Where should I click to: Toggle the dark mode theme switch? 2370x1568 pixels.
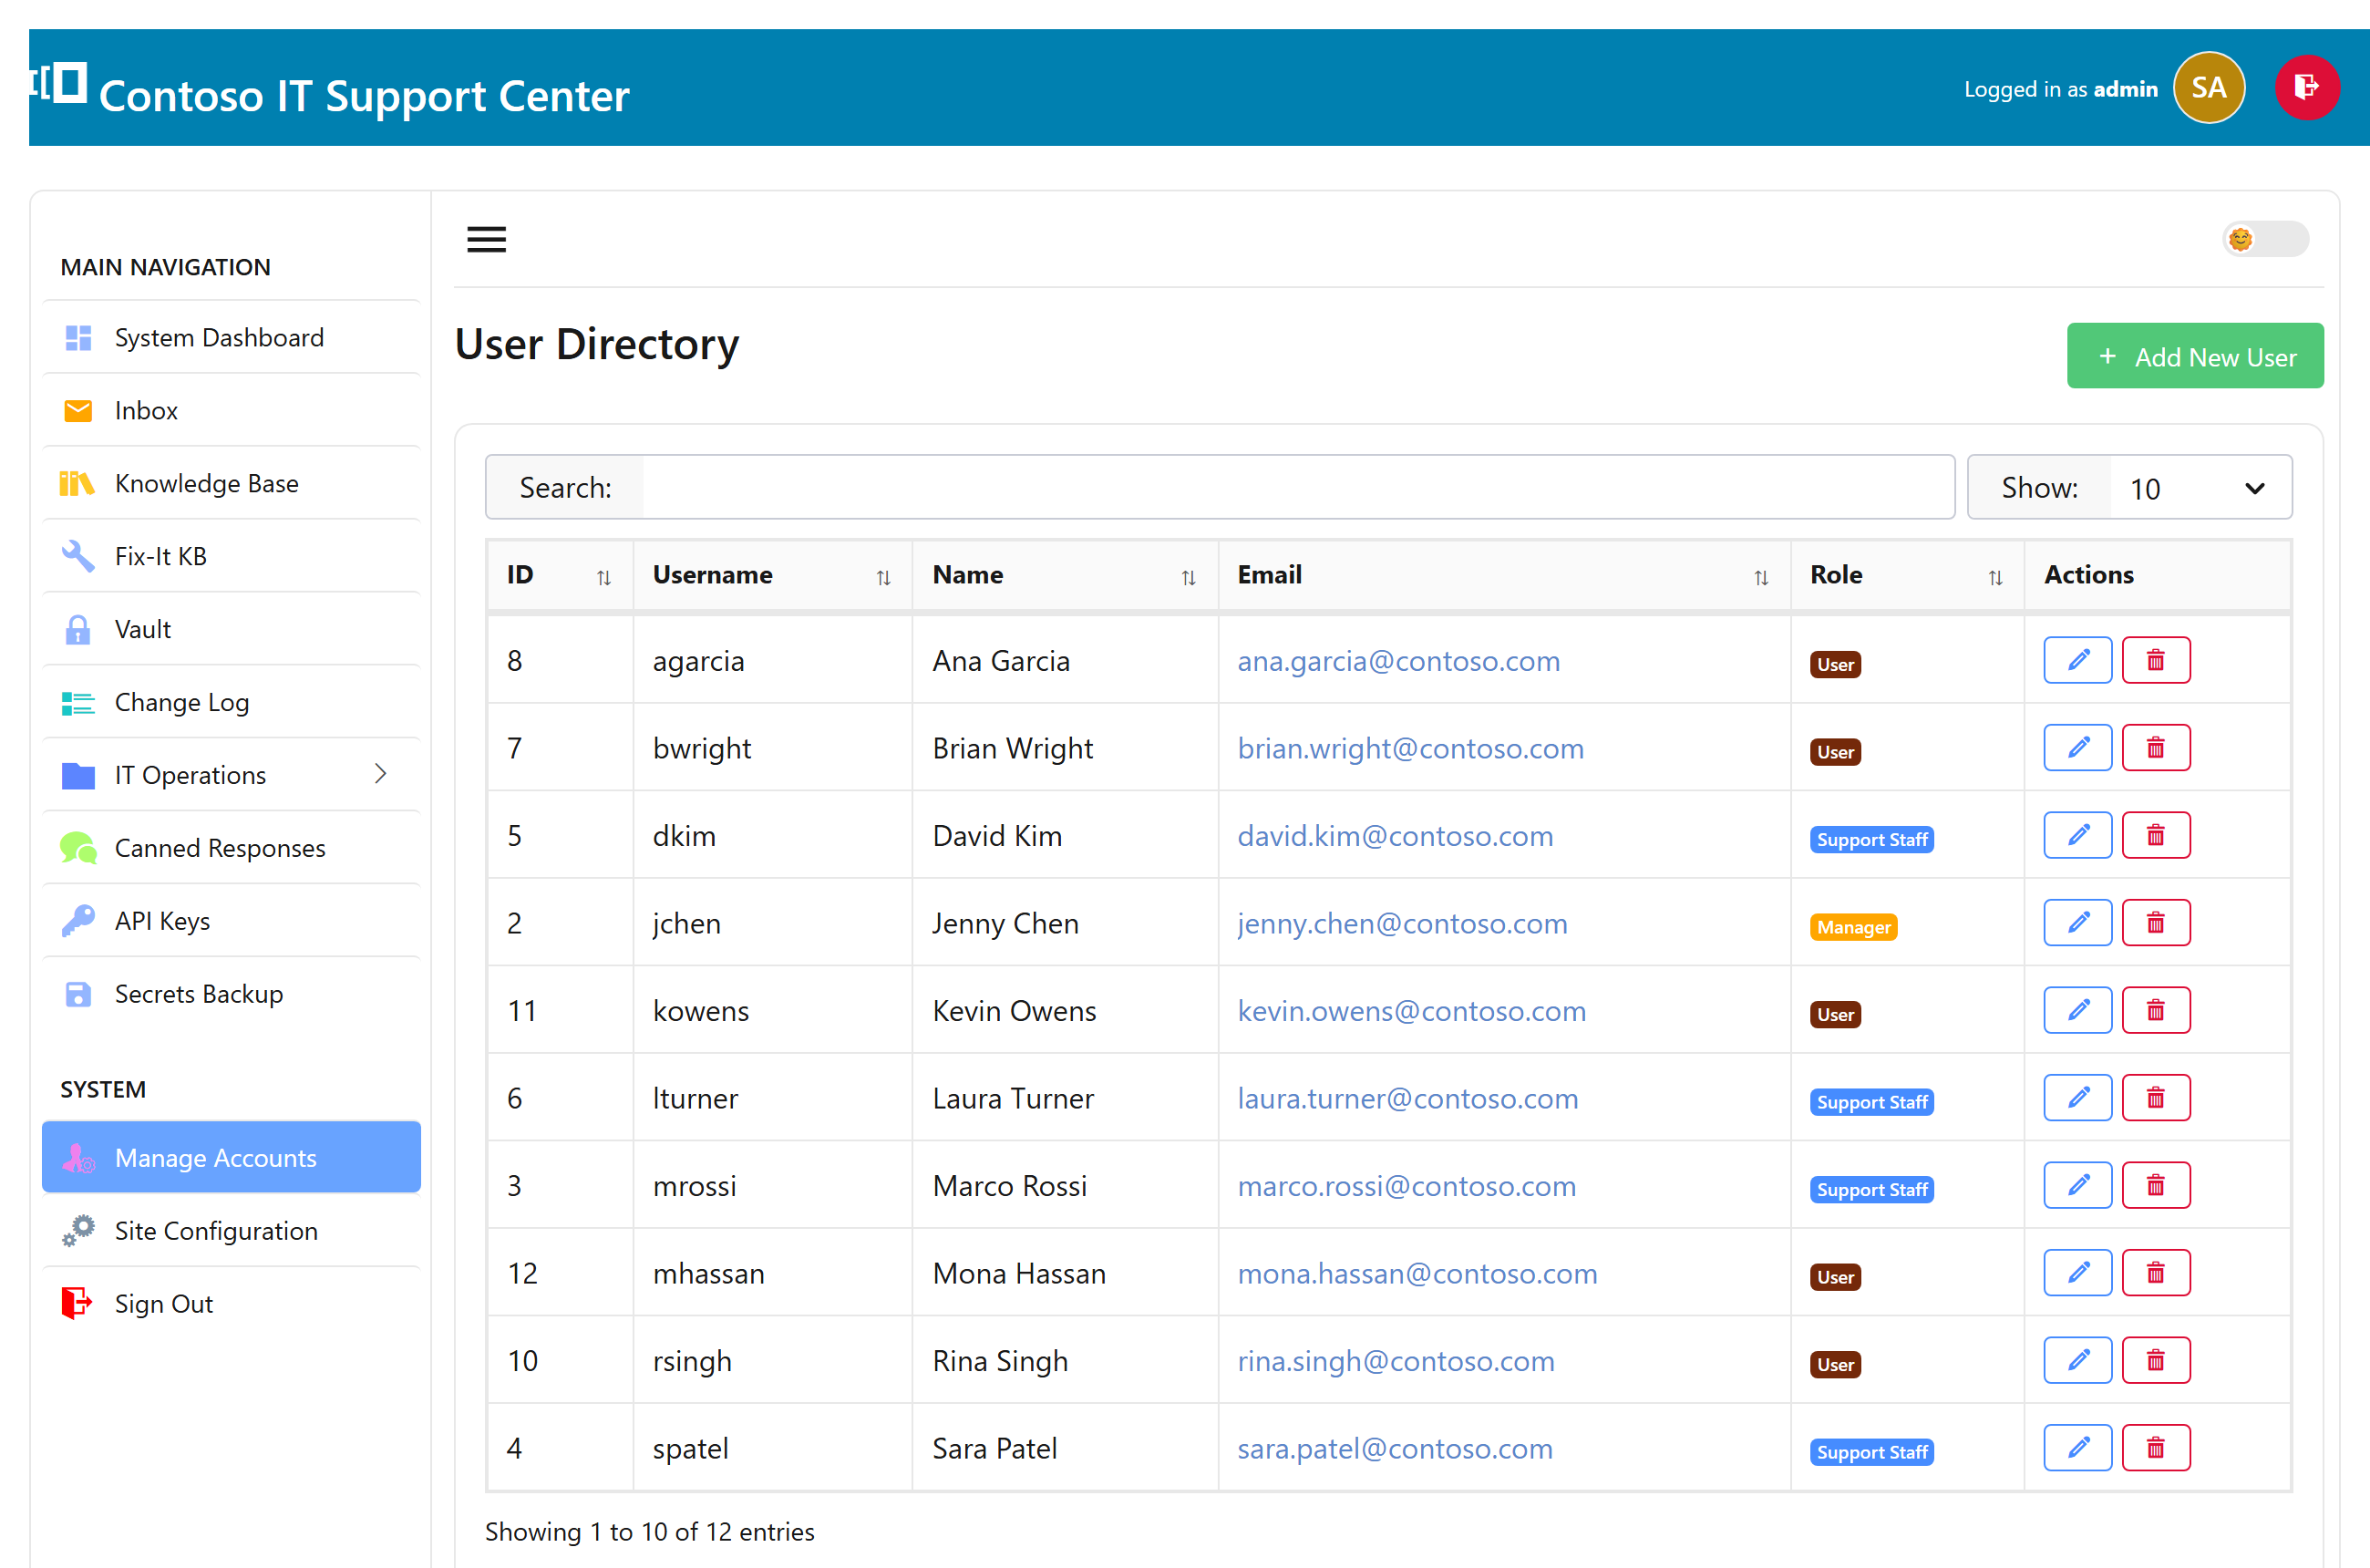coord(2264,239)
